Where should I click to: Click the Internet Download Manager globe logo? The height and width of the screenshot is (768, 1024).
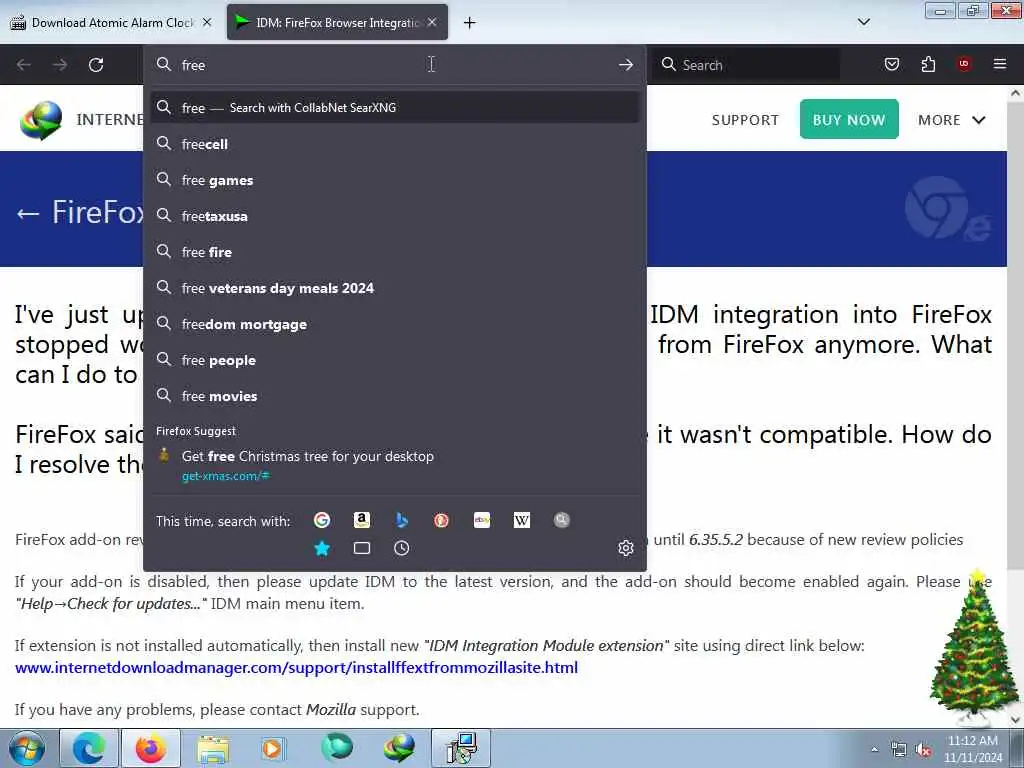[40, 120]
